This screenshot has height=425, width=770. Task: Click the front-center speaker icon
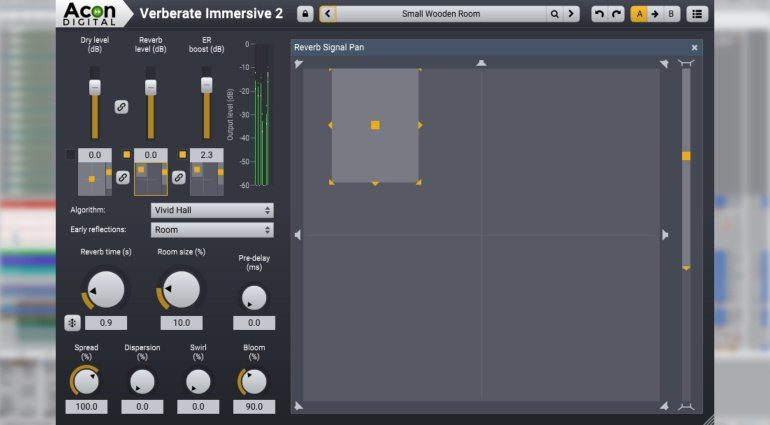481,62
